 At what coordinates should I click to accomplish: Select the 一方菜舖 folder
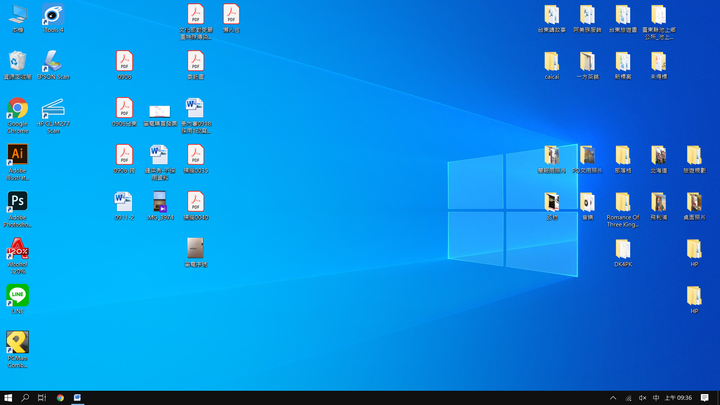click(588, 65)
